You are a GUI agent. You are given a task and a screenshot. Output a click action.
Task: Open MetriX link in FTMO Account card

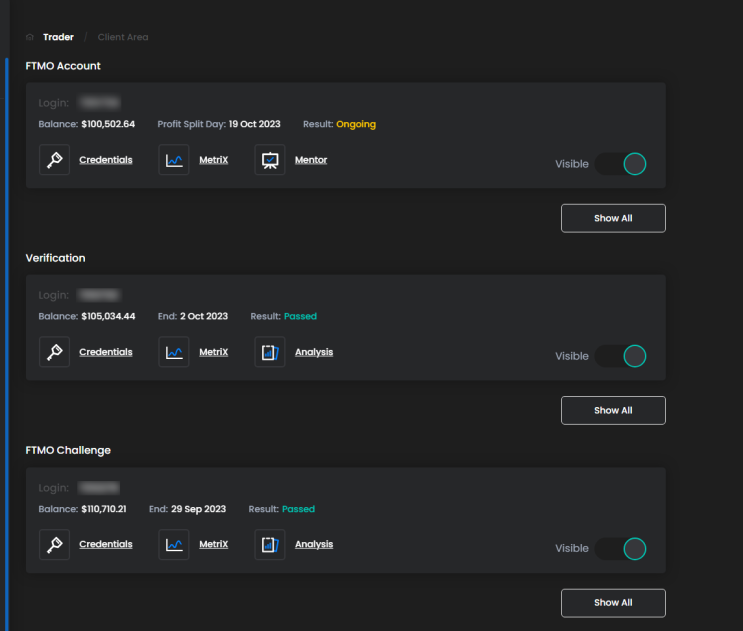[x=214, y=160]
